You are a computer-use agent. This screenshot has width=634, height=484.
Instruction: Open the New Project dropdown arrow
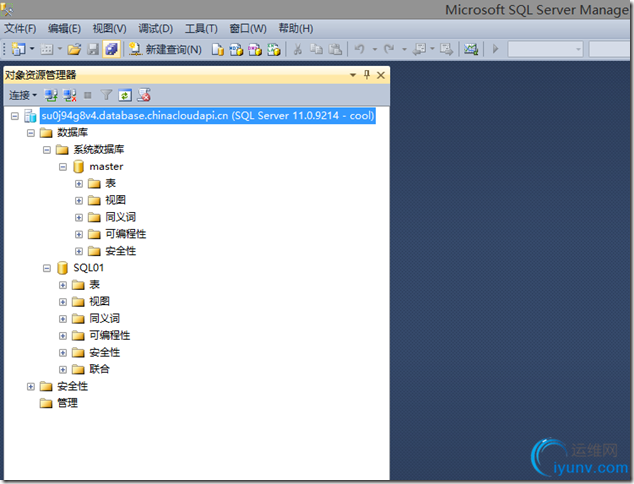32,49
